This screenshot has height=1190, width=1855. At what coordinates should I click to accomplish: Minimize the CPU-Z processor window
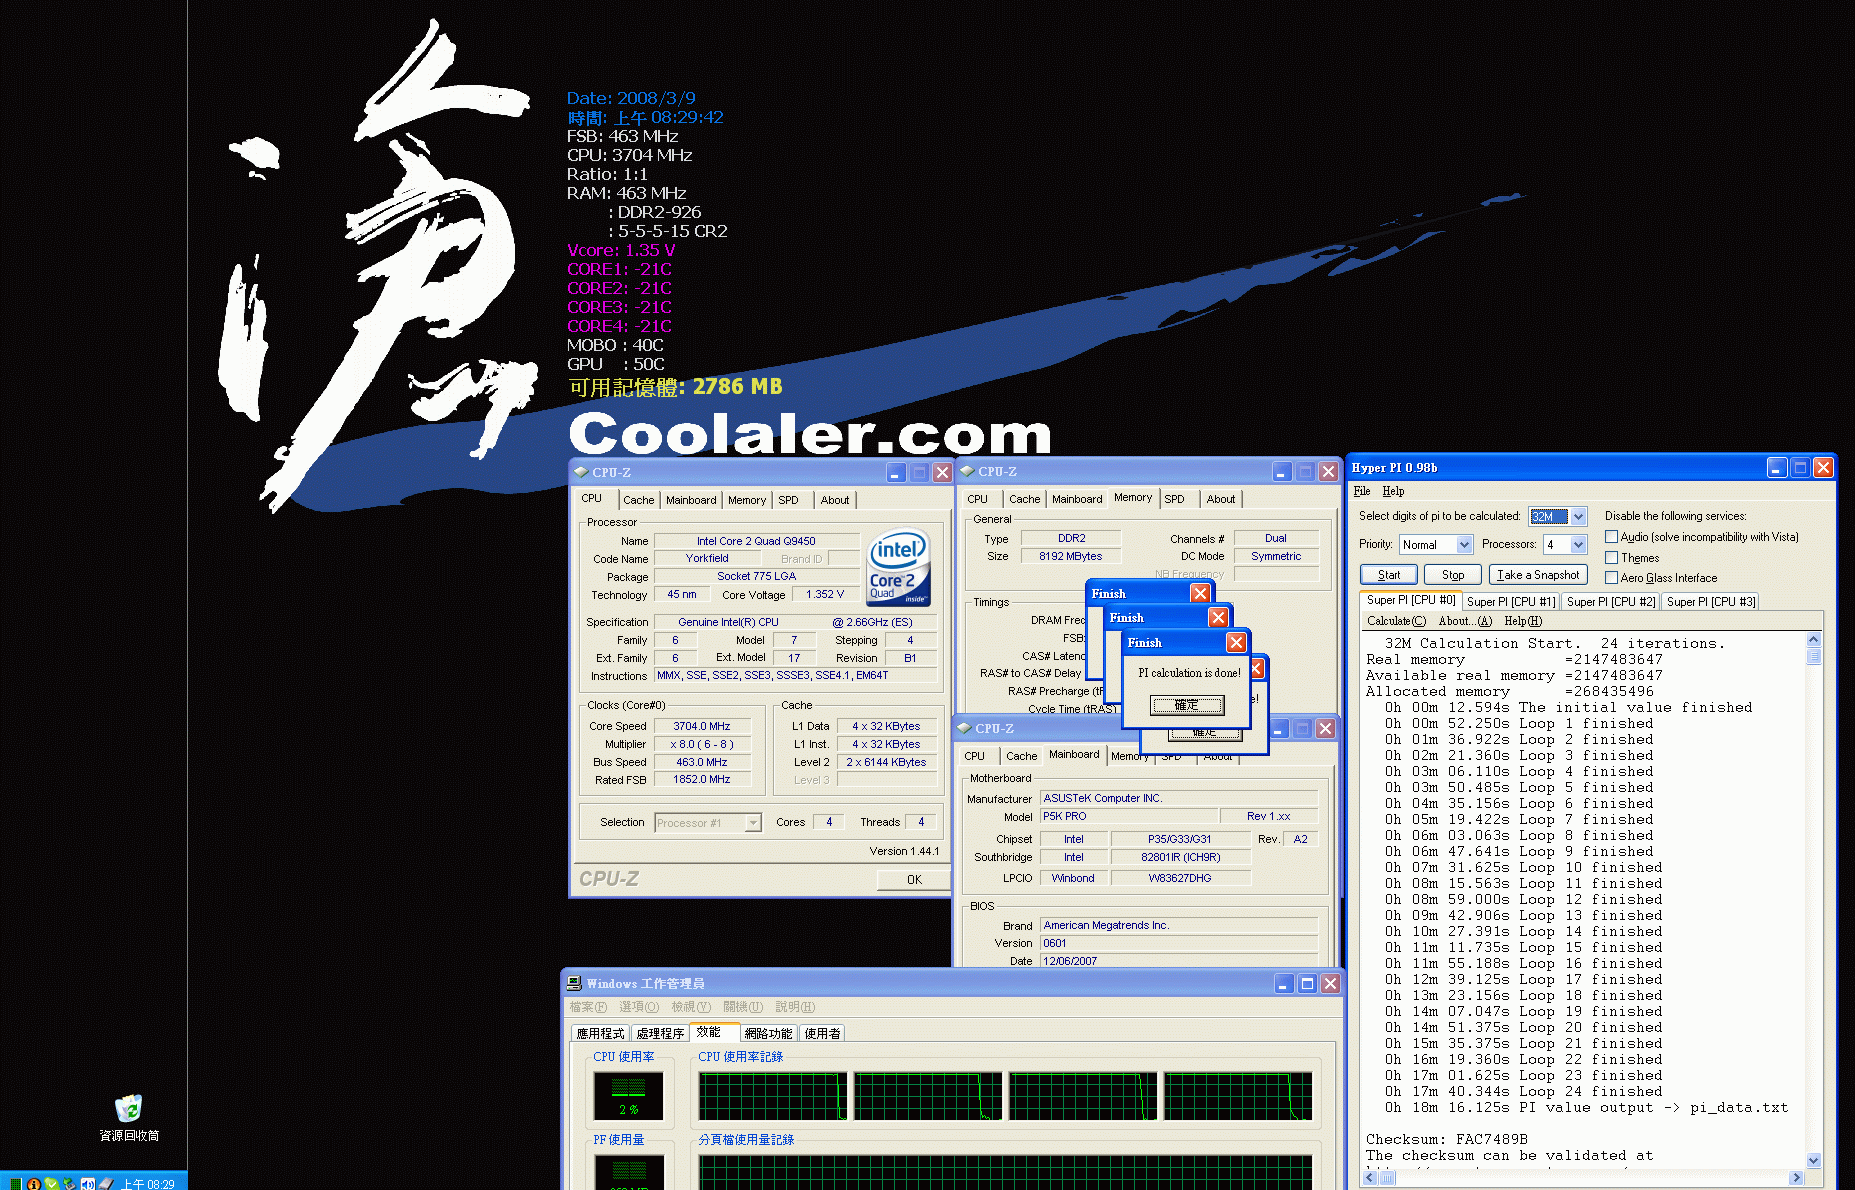(896, 472)
